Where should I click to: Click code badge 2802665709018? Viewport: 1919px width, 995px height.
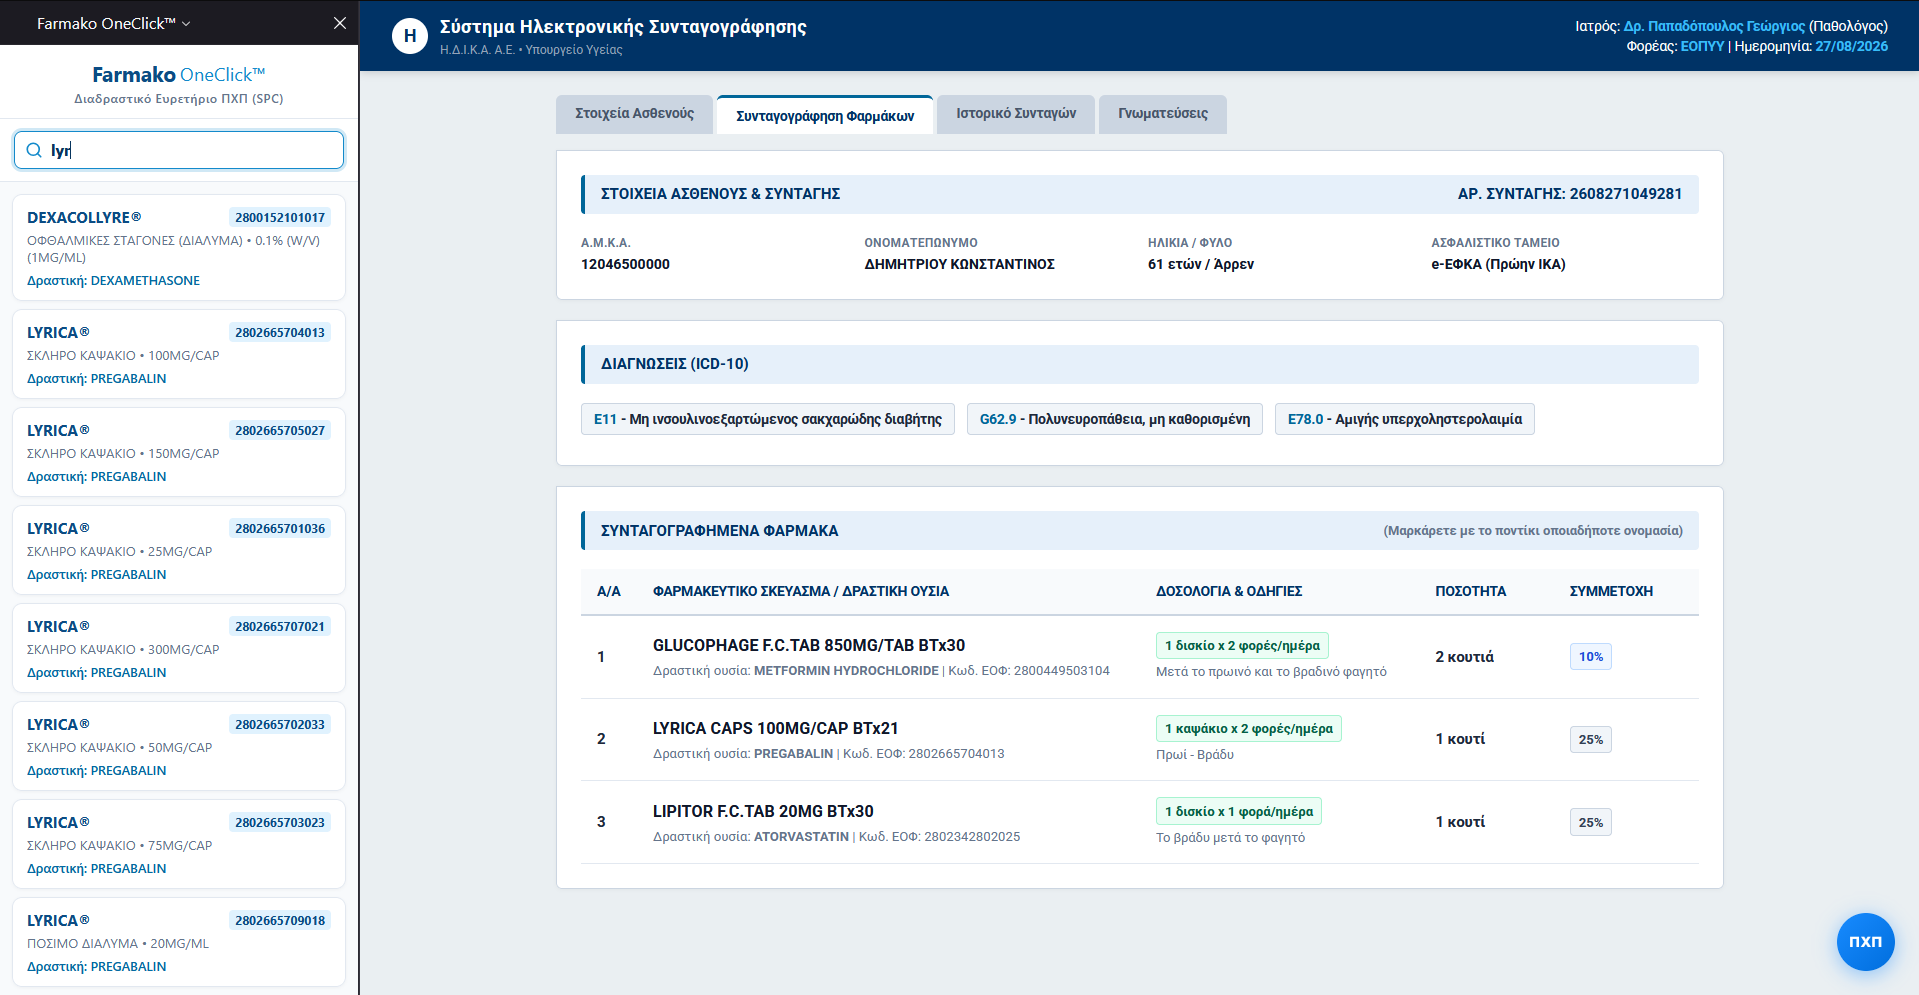pyautogui.click(x=280, y=921)
